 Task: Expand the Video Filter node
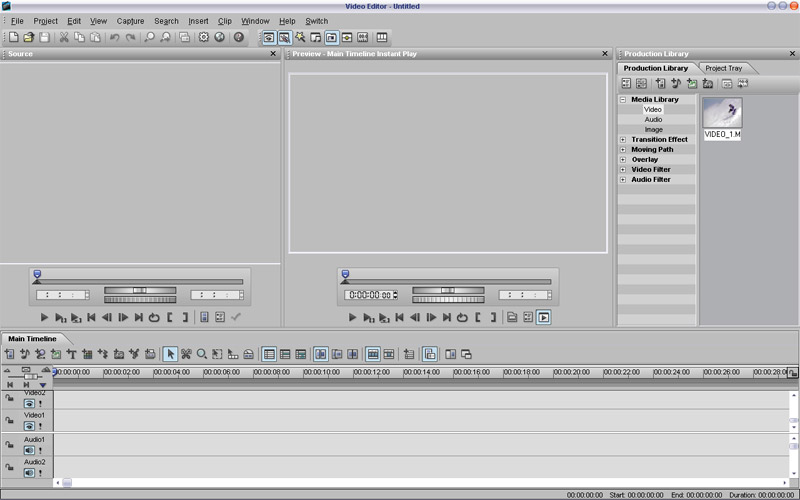click(623, 169)
